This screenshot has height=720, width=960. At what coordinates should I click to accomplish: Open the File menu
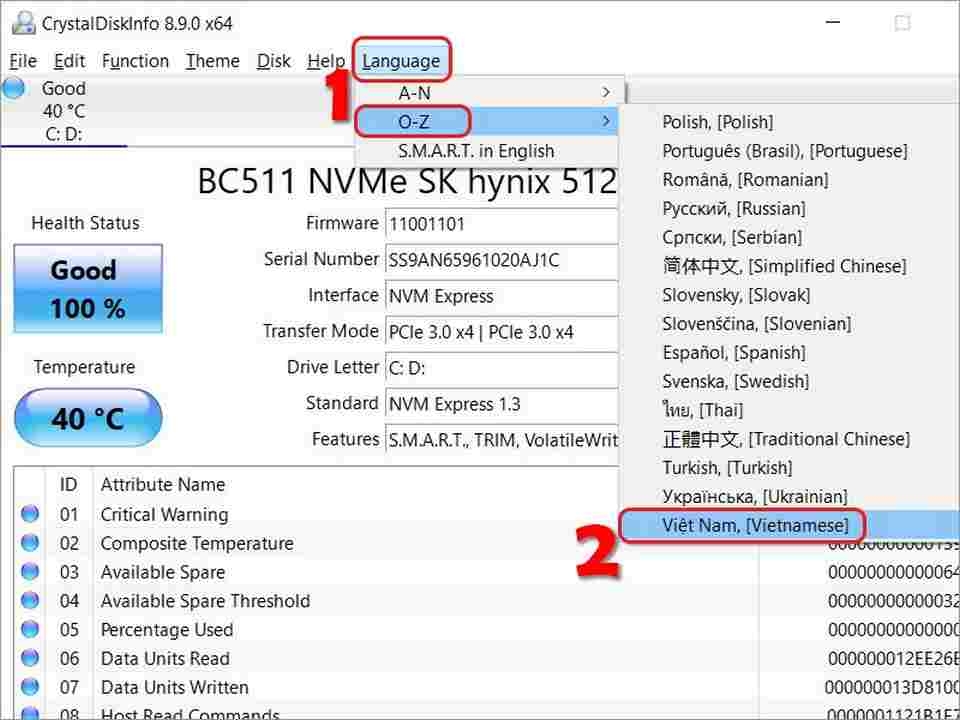[x=23, y=61]
